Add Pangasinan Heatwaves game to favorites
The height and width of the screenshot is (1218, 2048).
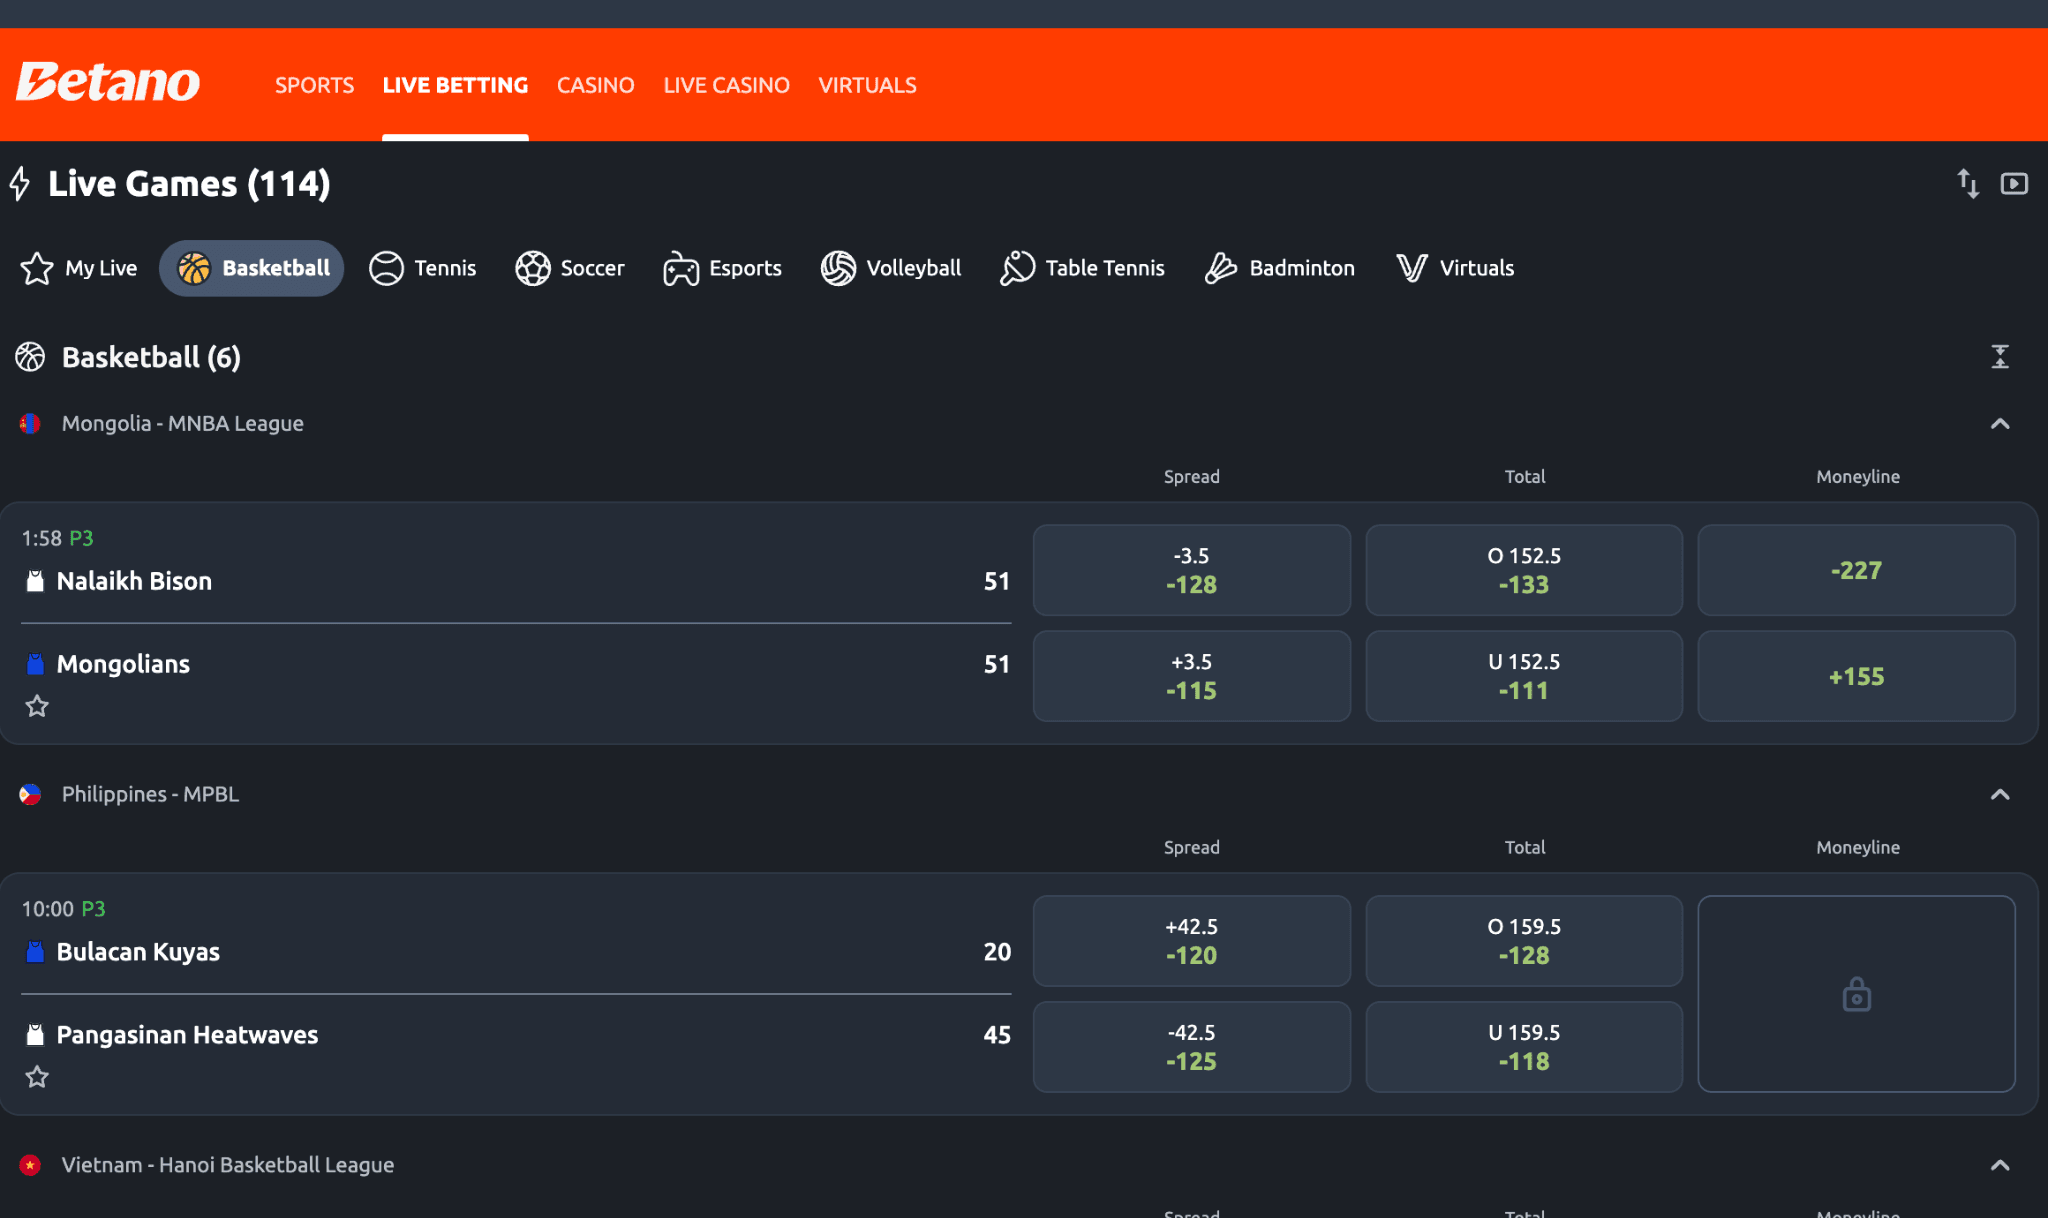tap(38, 1077)
